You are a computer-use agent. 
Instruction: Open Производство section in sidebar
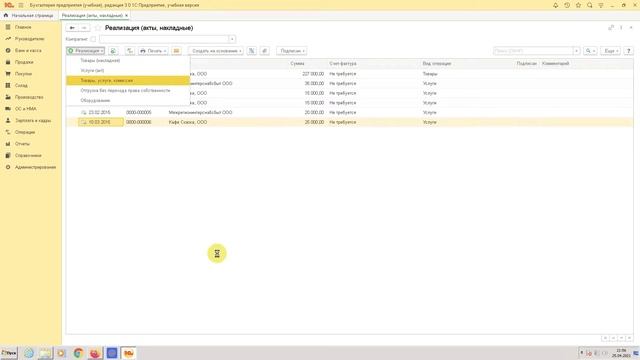pos(29,97)
